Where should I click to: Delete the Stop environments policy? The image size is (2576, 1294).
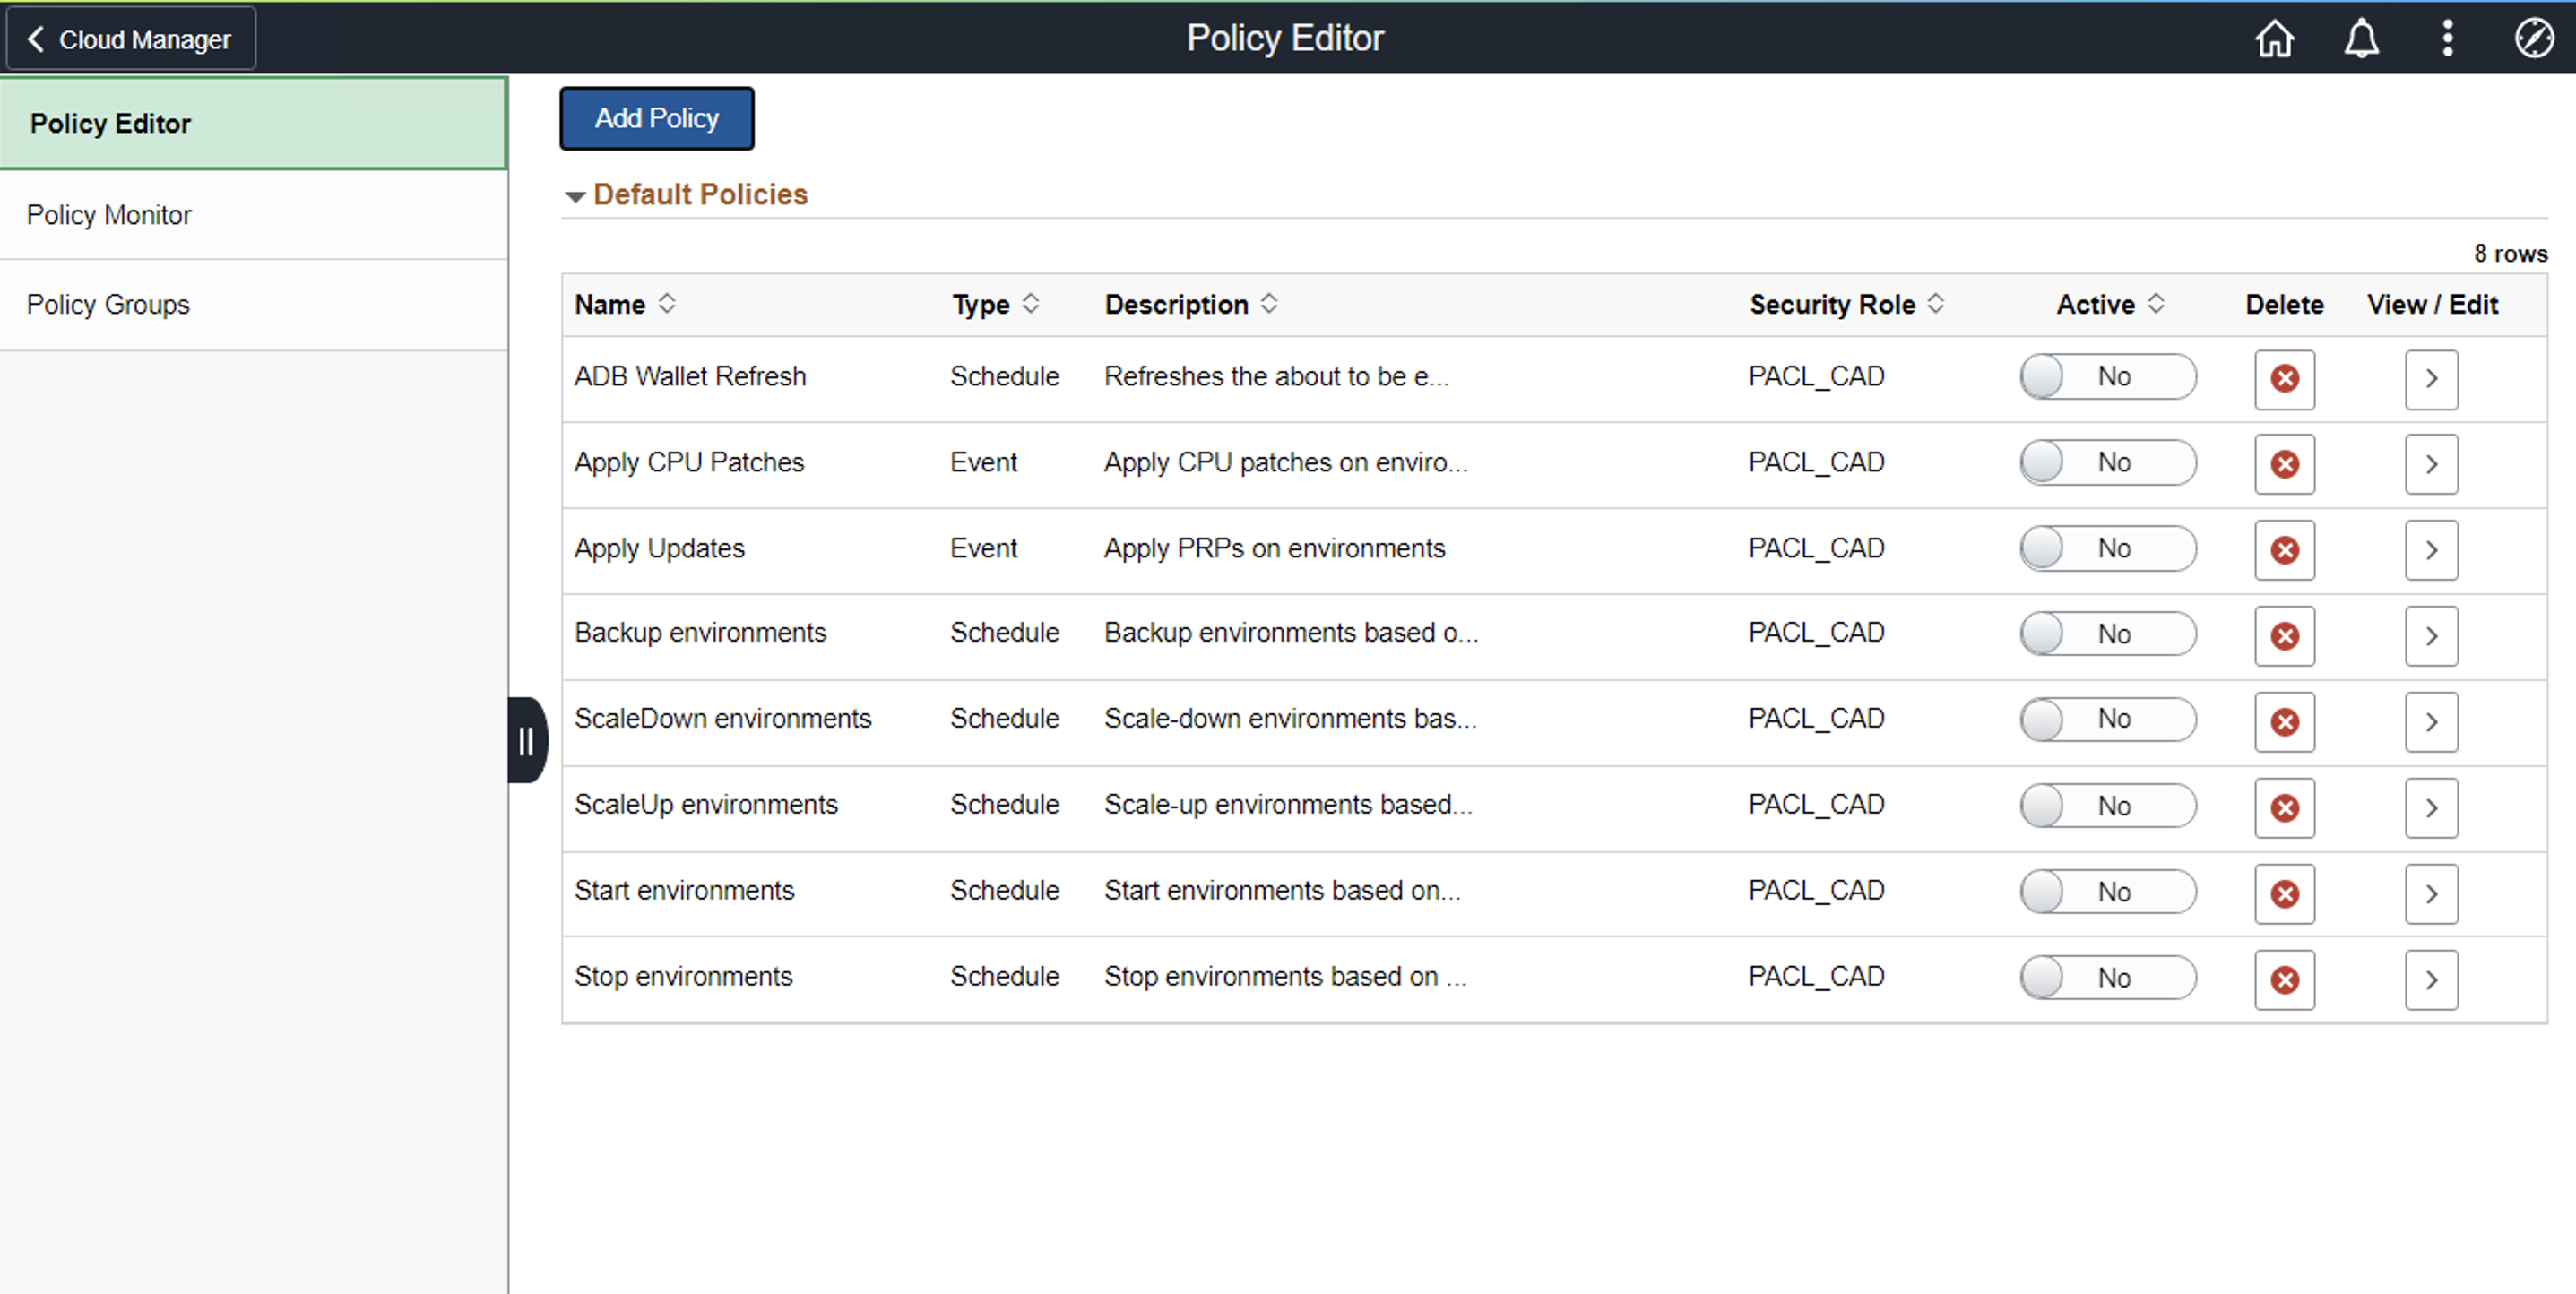(x=2284, y=980)
